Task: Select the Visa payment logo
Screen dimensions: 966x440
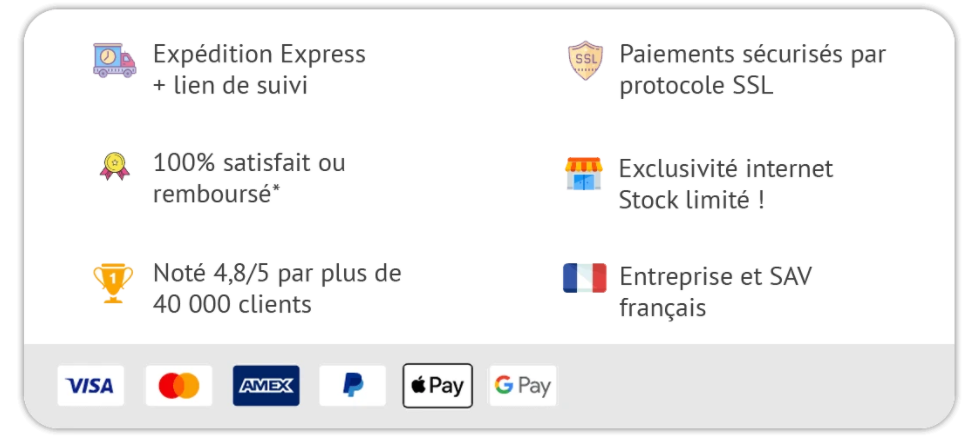Action: point(91,386)
